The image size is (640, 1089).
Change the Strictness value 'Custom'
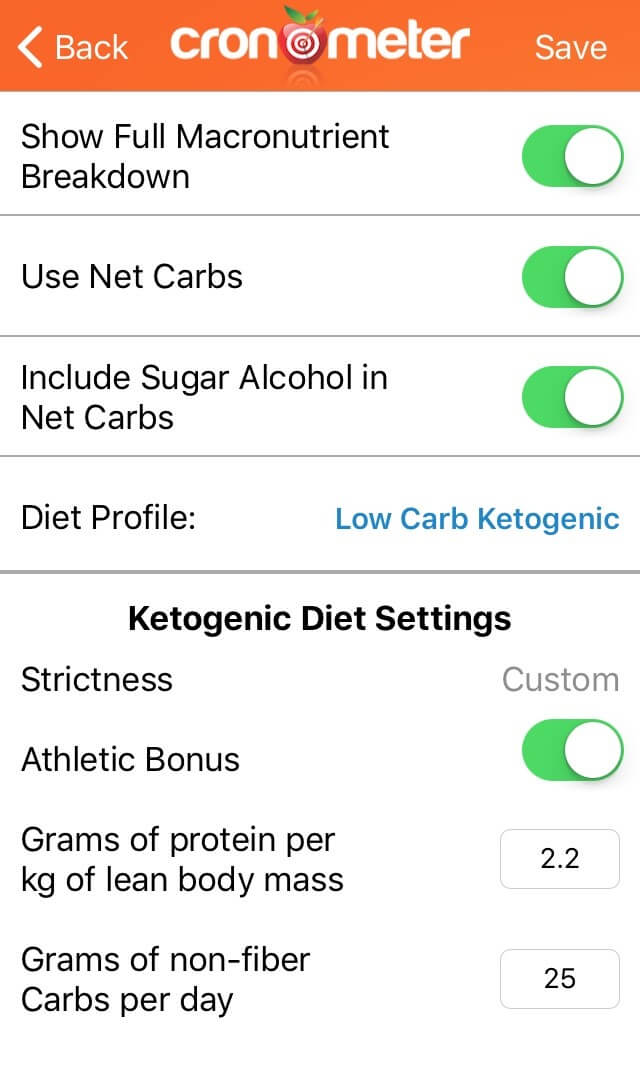click(560, 679)
